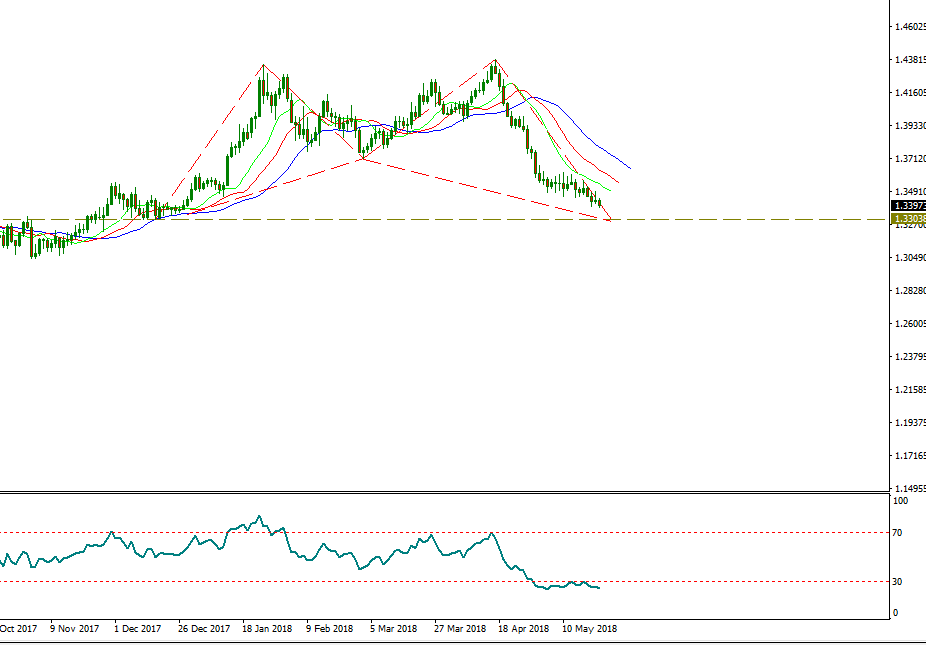926x645 pixels.
Task: Click the 9 Nov 2017 date label
Action: tap(73, 629)
